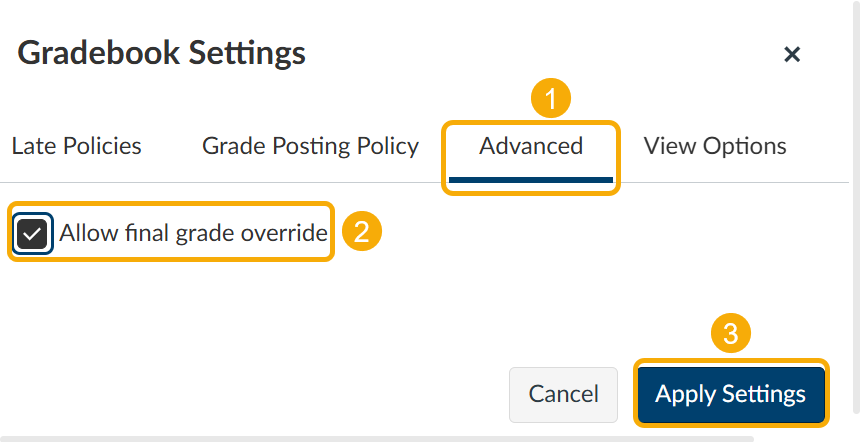
Task: Click the vertical scrollbar on right edge
Action: pyautogui.click(x=856, y=207)
